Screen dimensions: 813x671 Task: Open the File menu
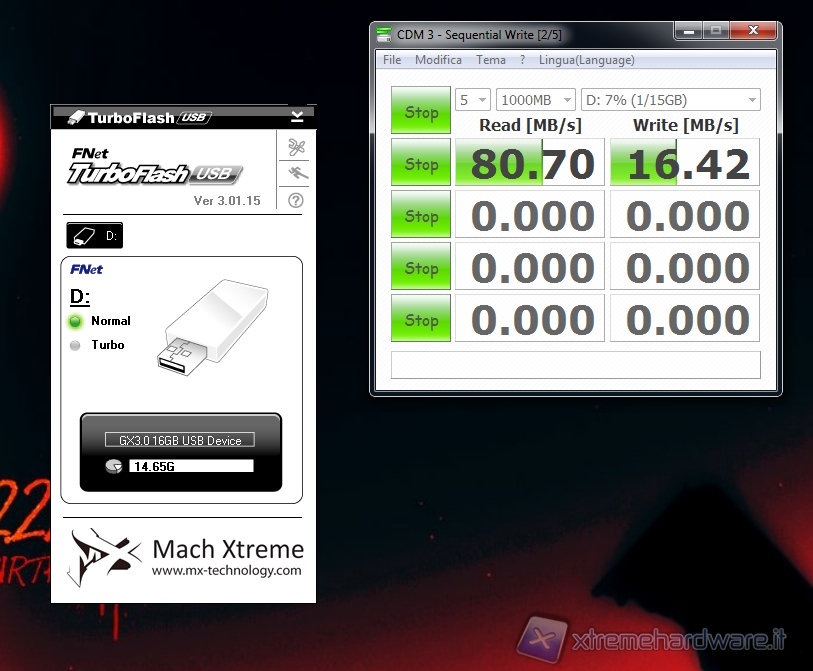click(x=392, y=60)
